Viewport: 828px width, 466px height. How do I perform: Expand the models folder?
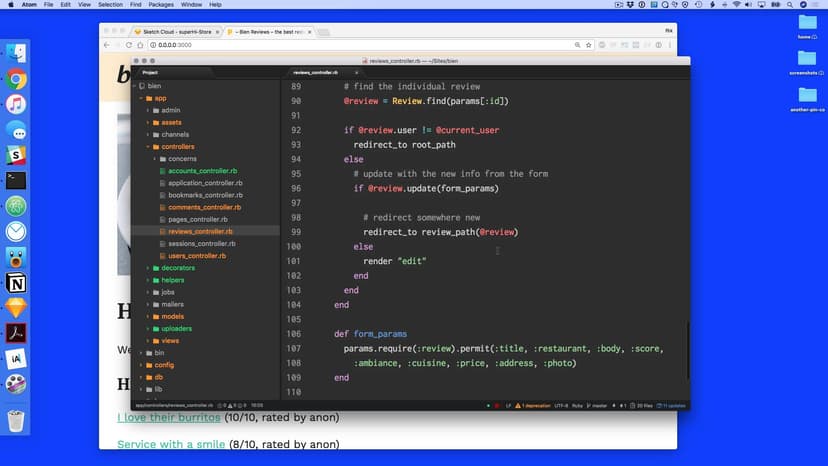click(x=172, y=316)
